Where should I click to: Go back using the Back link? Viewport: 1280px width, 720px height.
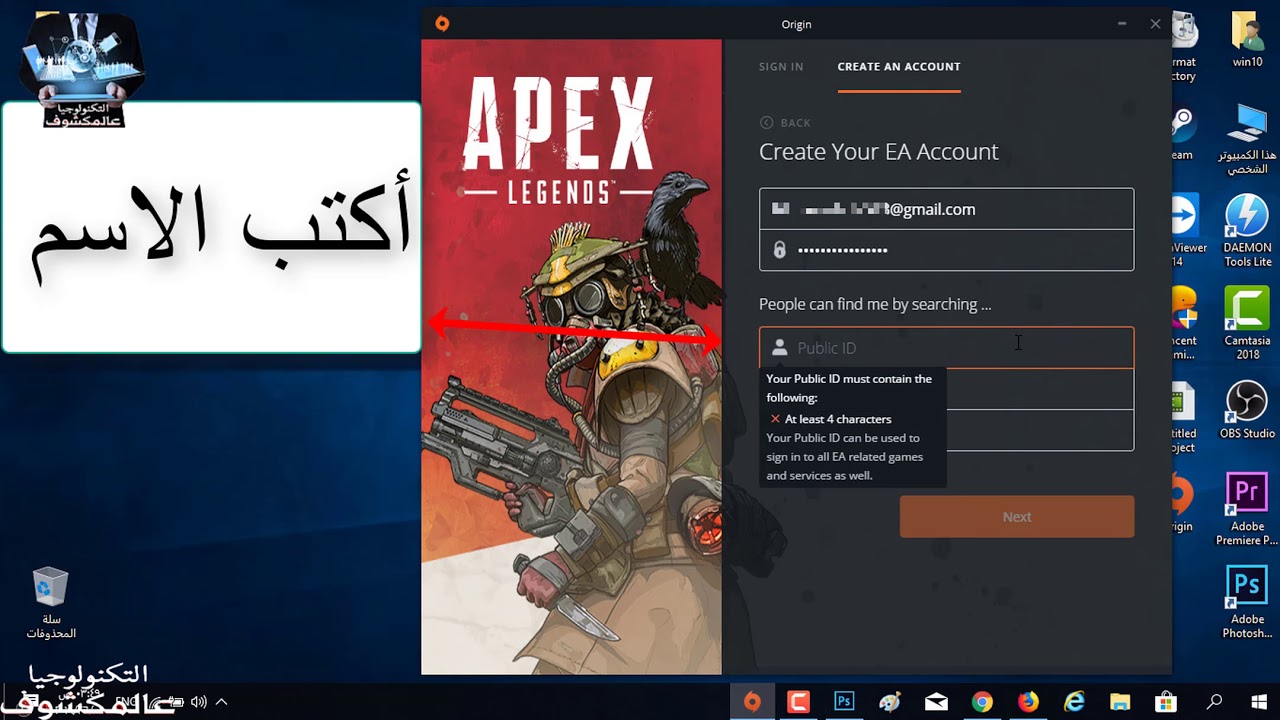pos(785,123)
